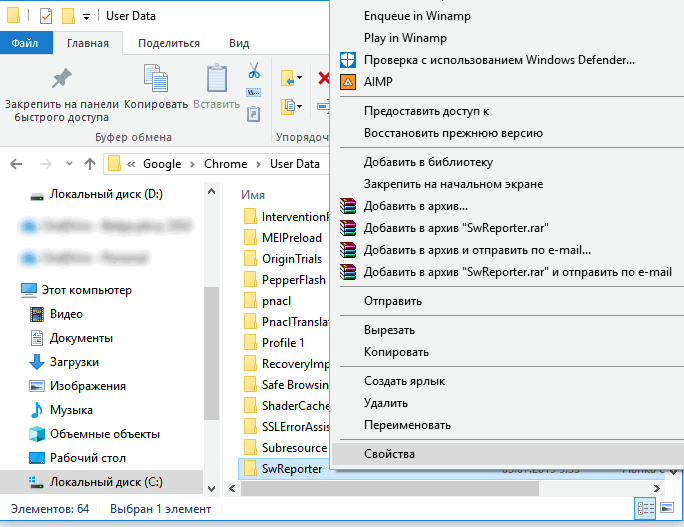Open Windows Defender scan shield entry
Image resolution: width=684 pixels, height=527 pixels.
point(499,60)
